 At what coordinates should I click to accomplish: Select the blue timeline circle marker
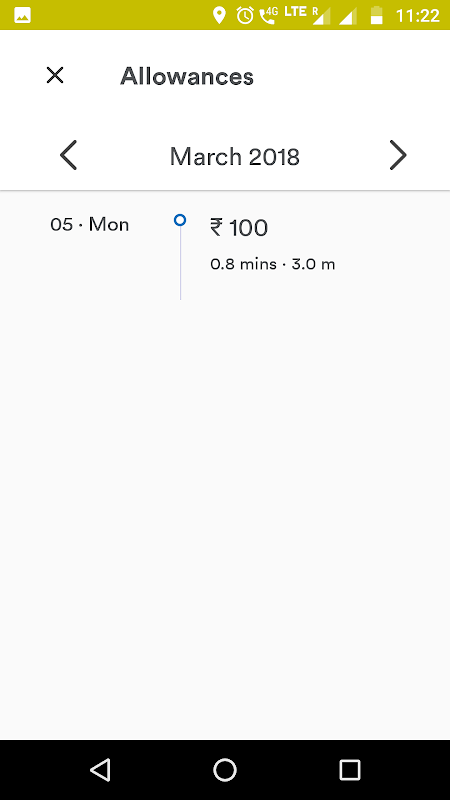tap(180, 220)
